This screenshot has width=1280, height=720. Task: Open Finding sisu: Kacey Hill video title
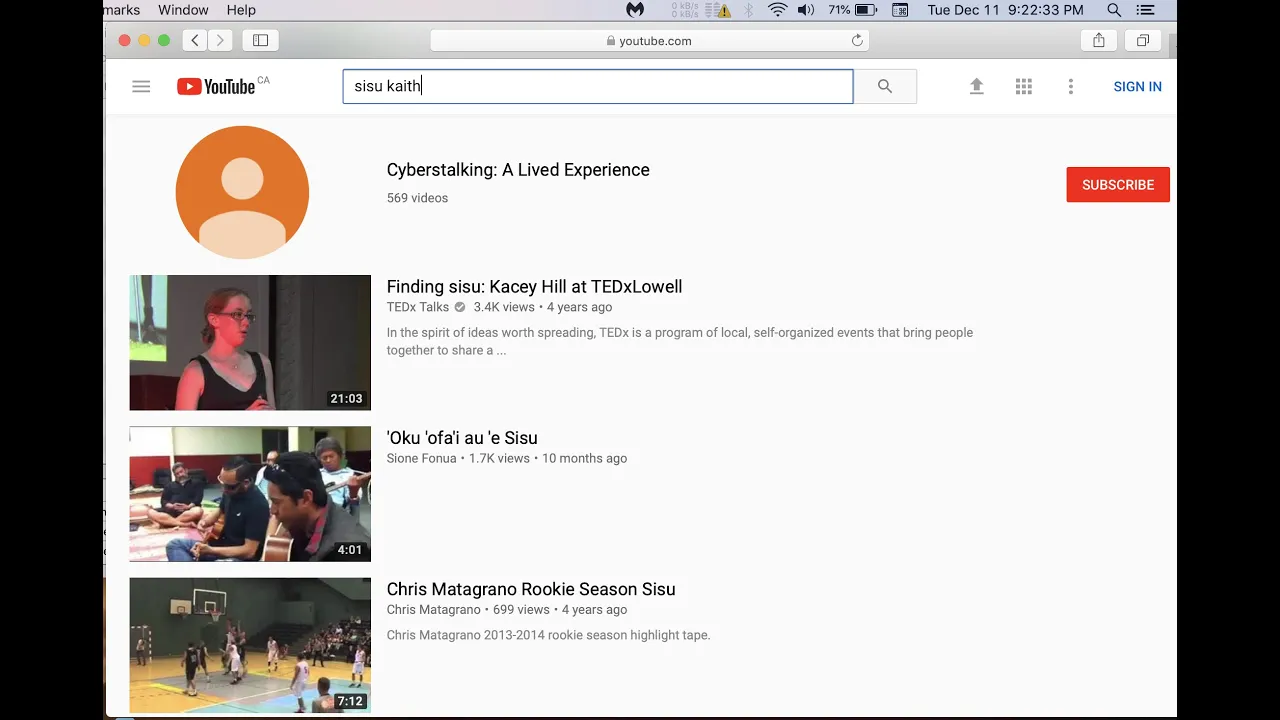point(534,287)
